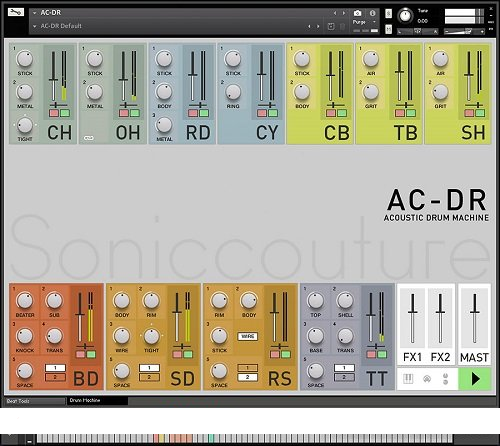Toggle the red mute button on CH channel
This screenshot has width=500, height=446.
54,113
